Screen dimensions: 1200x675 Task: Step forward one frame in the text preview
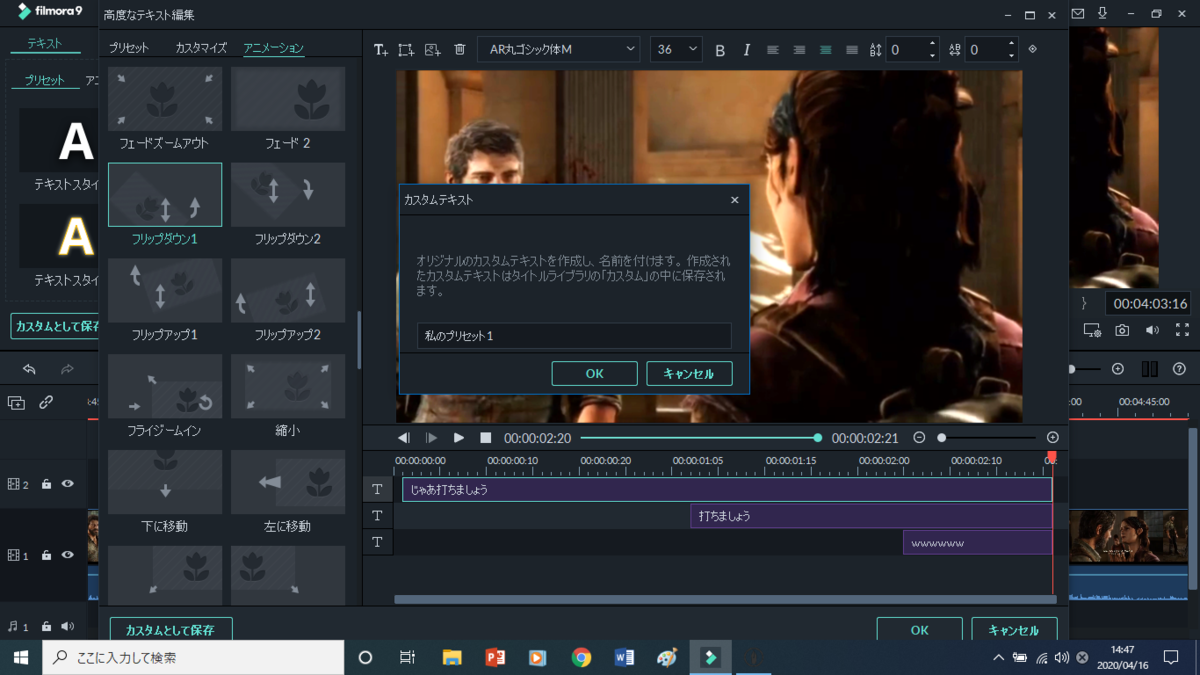[x=431, y=438]
